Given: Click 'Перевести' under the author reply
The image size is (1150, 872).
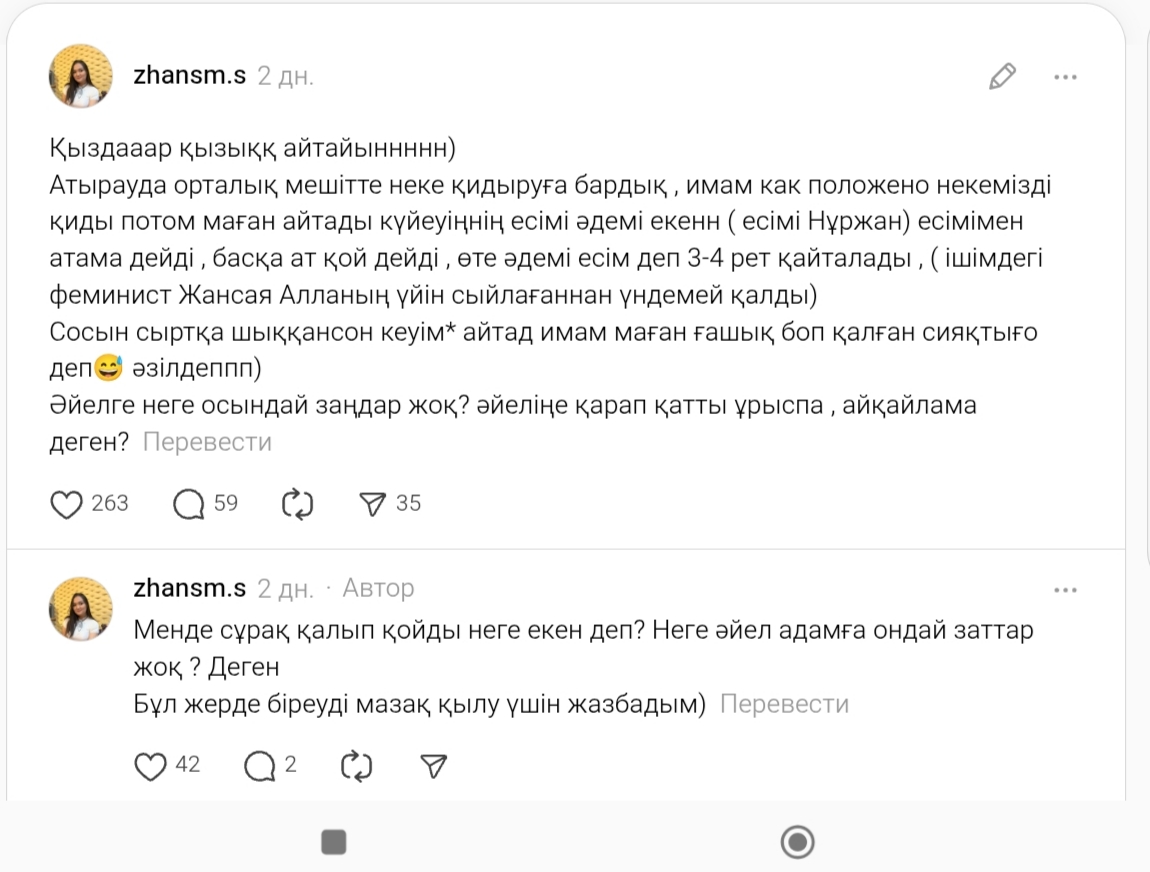Looking at the screenshot, I should coord(784,704).
